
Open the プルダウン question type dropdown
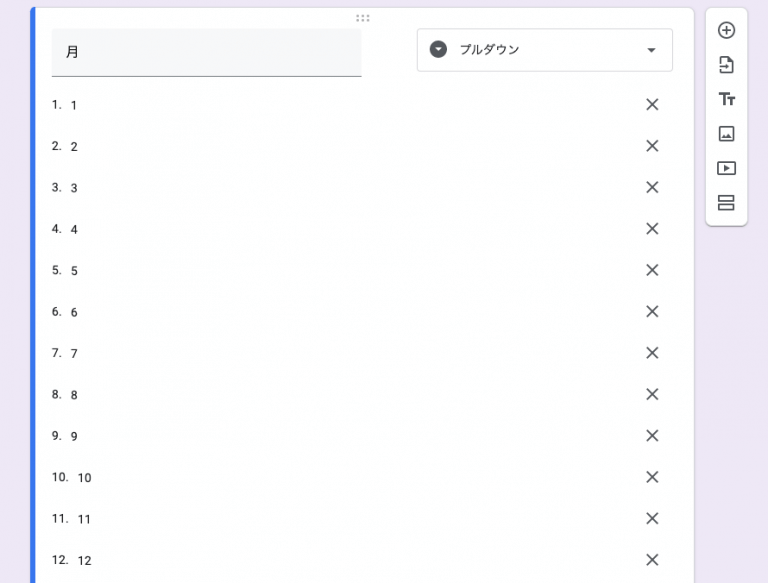(544, 50)
